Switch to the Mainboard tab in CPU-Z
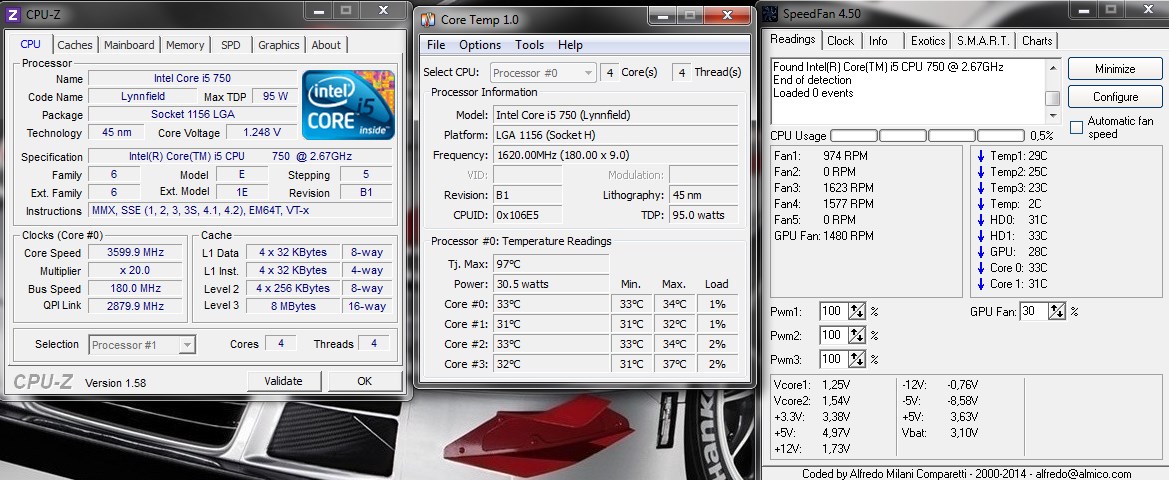Image resolution: width=1169 pixels, height=480 pixels. (x=129, y=45)
